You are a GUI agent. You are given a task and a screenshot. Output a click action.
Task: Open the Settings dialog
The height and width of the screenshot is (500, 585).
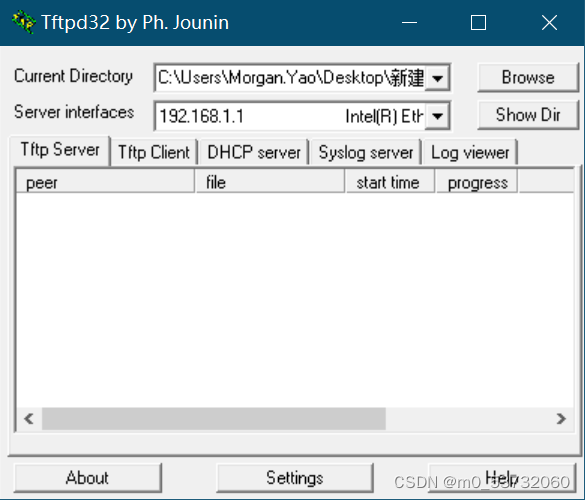tap(295, 478)
